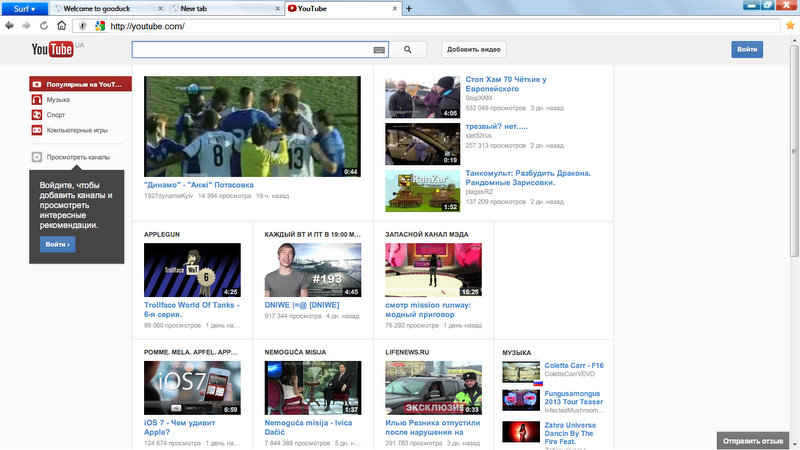
Task: Close the New tab tab
Action: pos(278,9)
